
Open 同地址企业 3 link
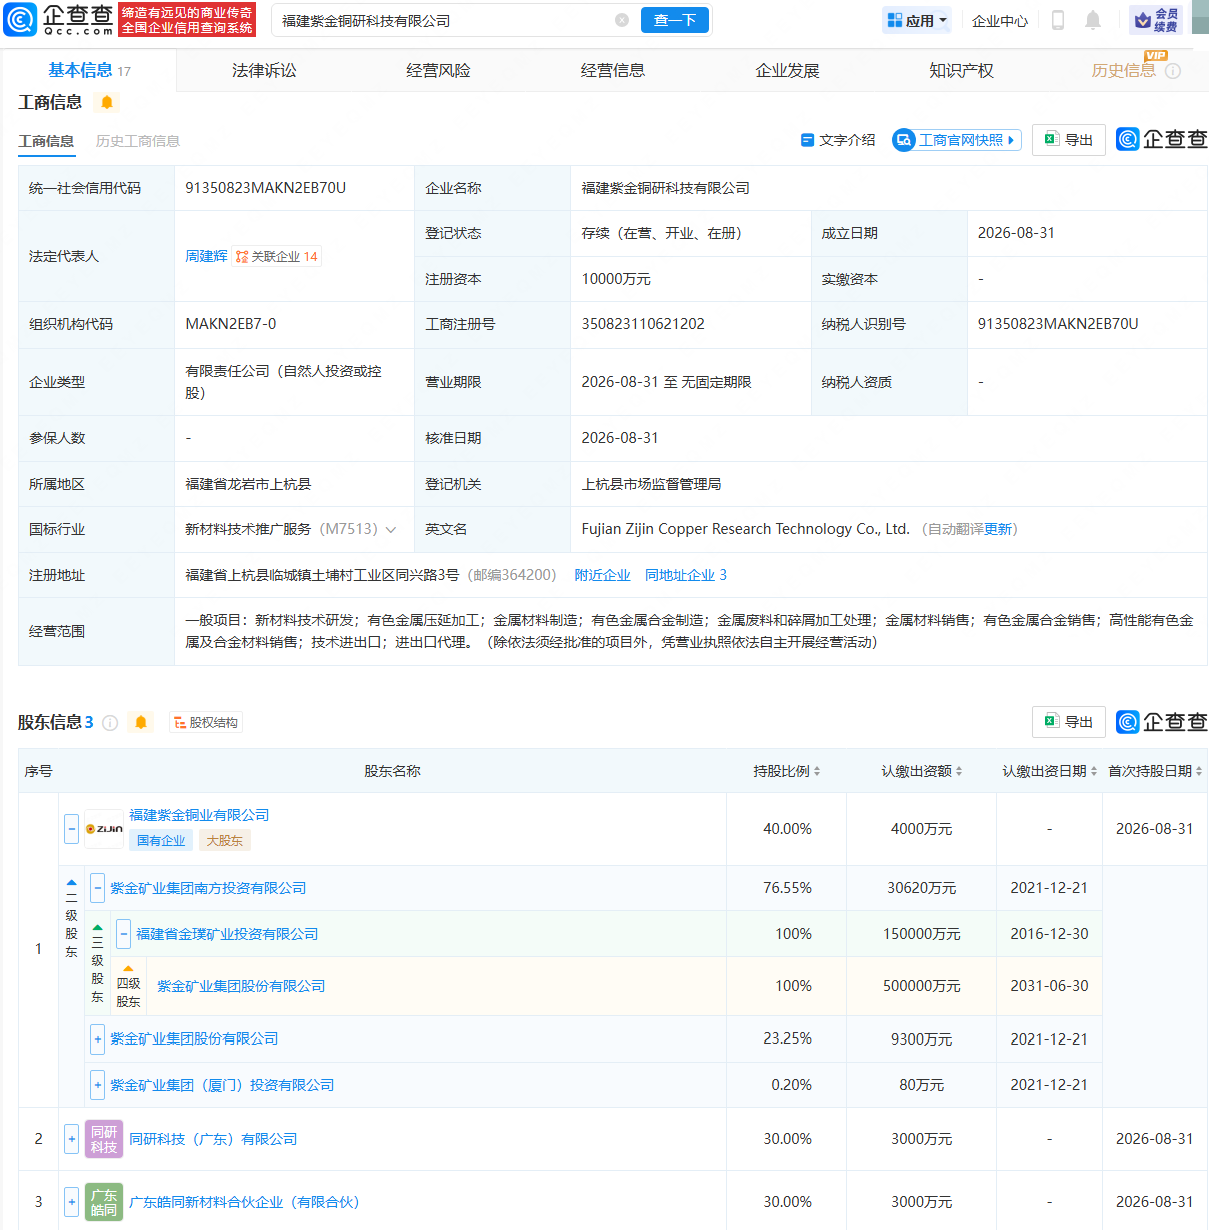click(686, 575)
